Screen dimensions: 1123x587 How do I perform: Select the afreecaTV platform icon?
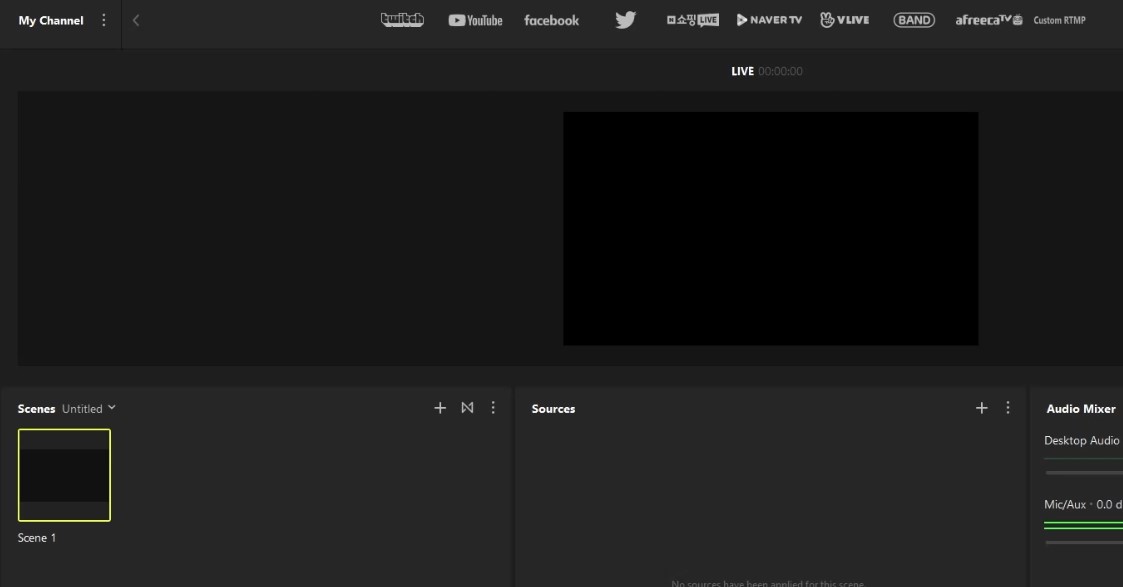click(987, 19)
